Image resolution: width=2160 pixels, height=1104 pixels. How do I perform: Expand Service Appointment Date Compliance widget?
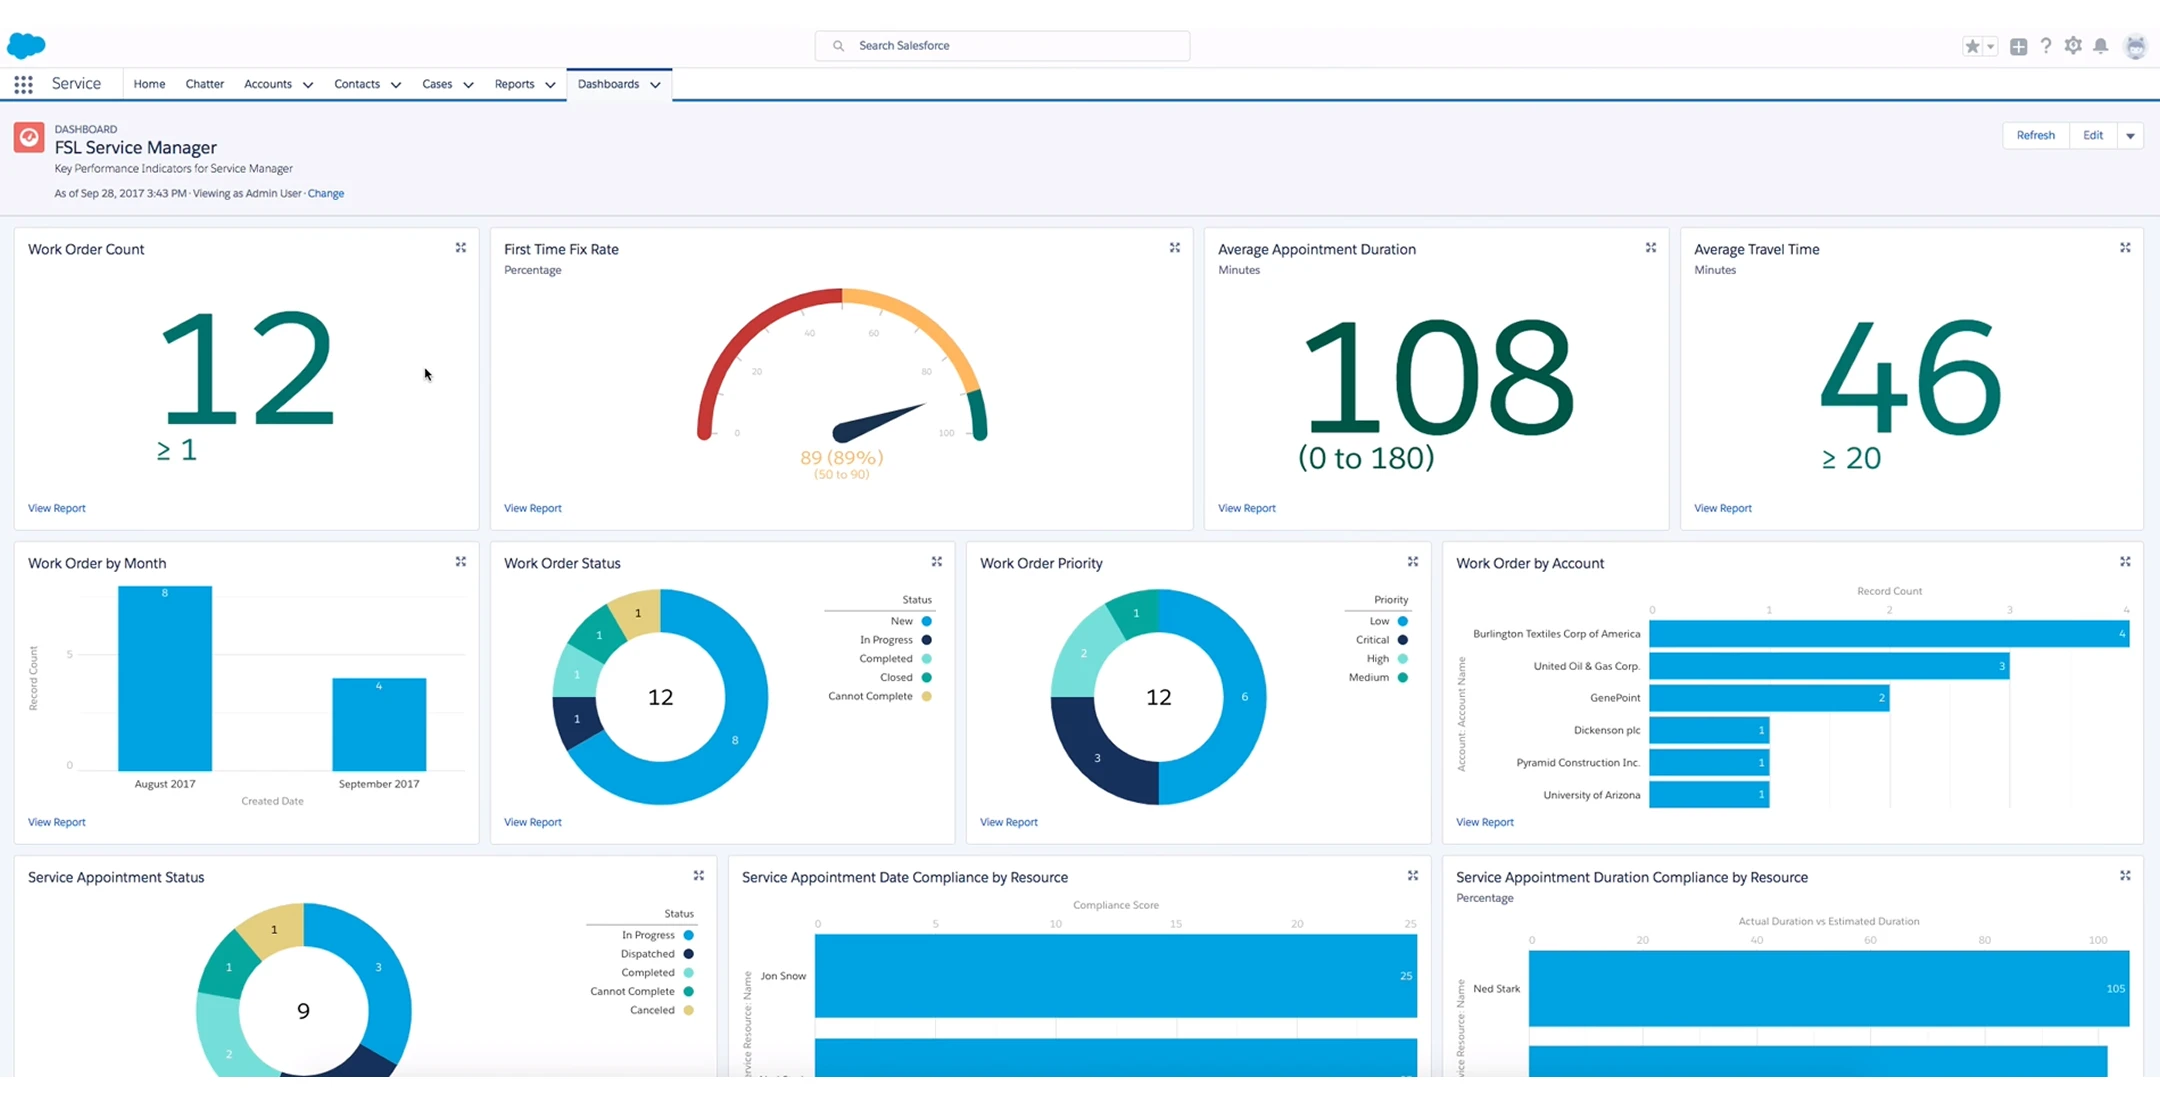click(x=1413, y=876)
